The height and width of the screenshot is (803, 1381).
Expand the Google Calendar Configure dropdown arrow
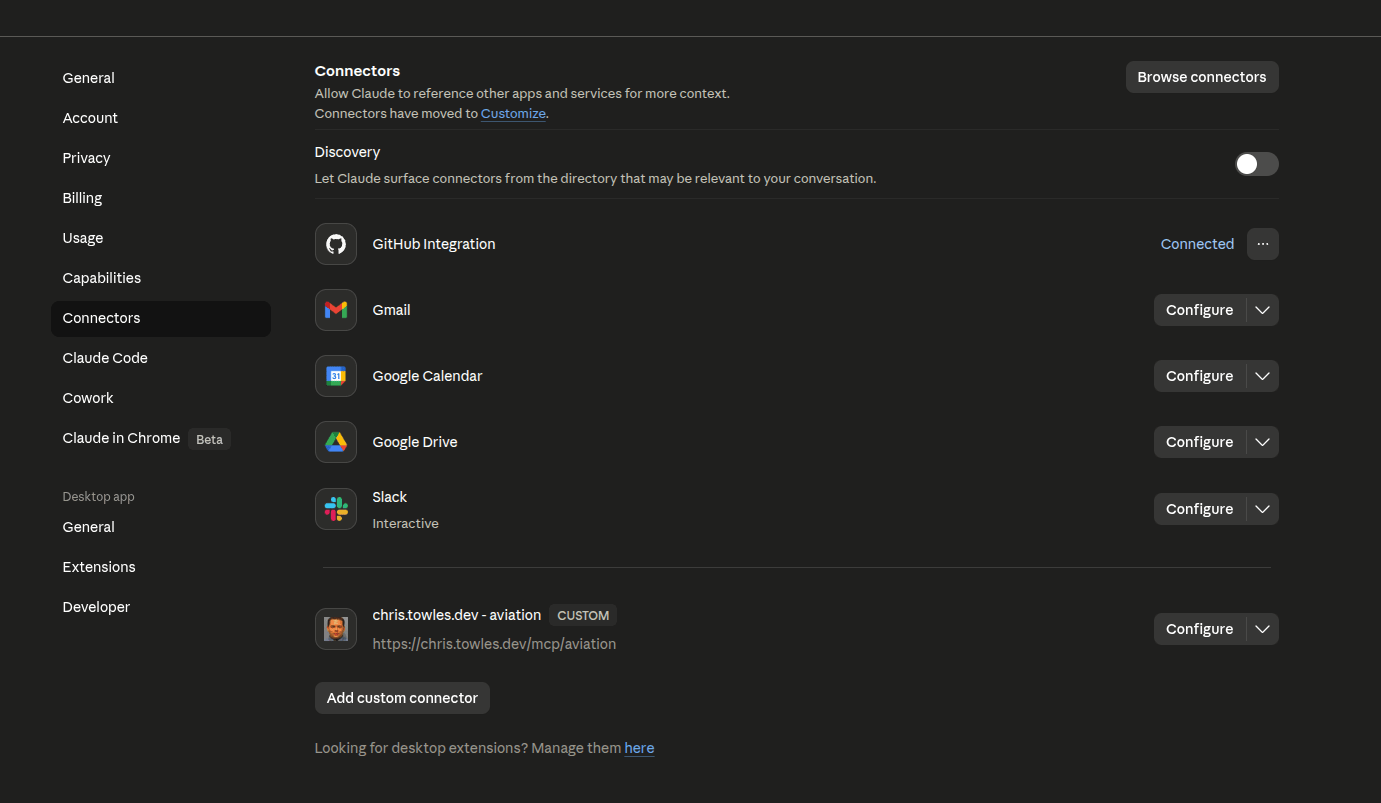(x=1263, y=376)
